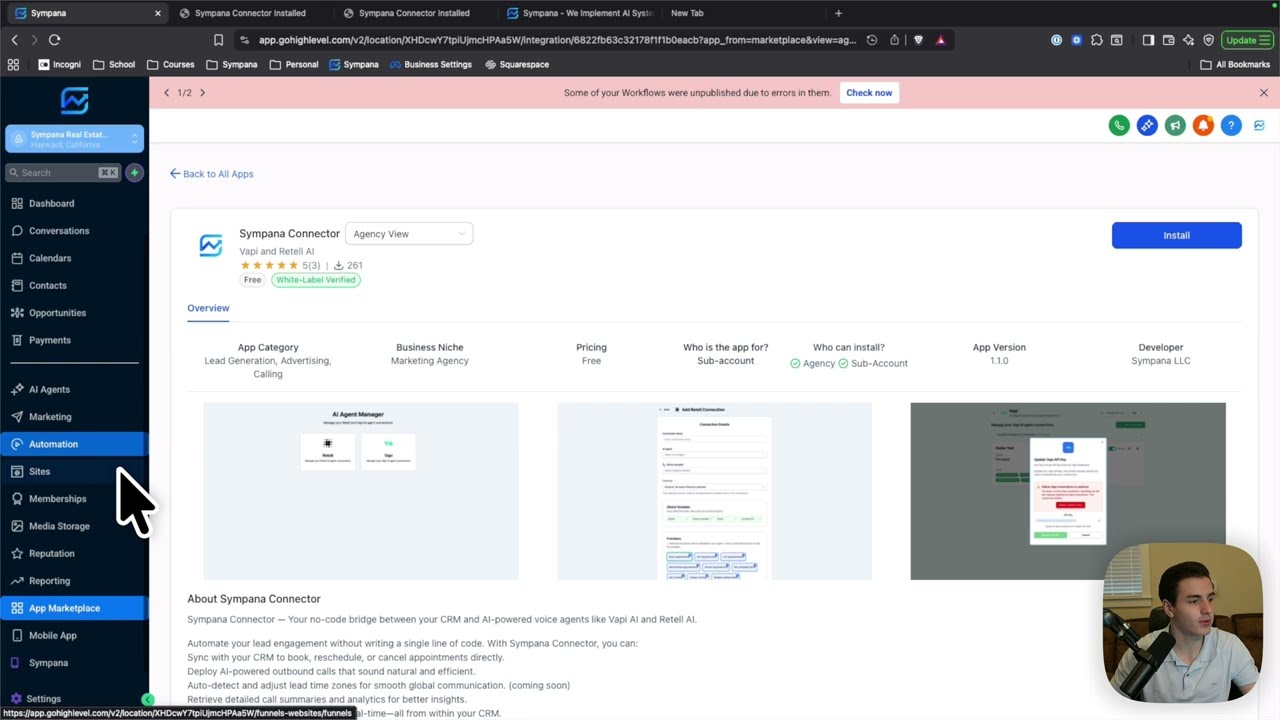
Task: Open the AI Agent Manager screenshot thumbnail
Action: coord(360,491)
